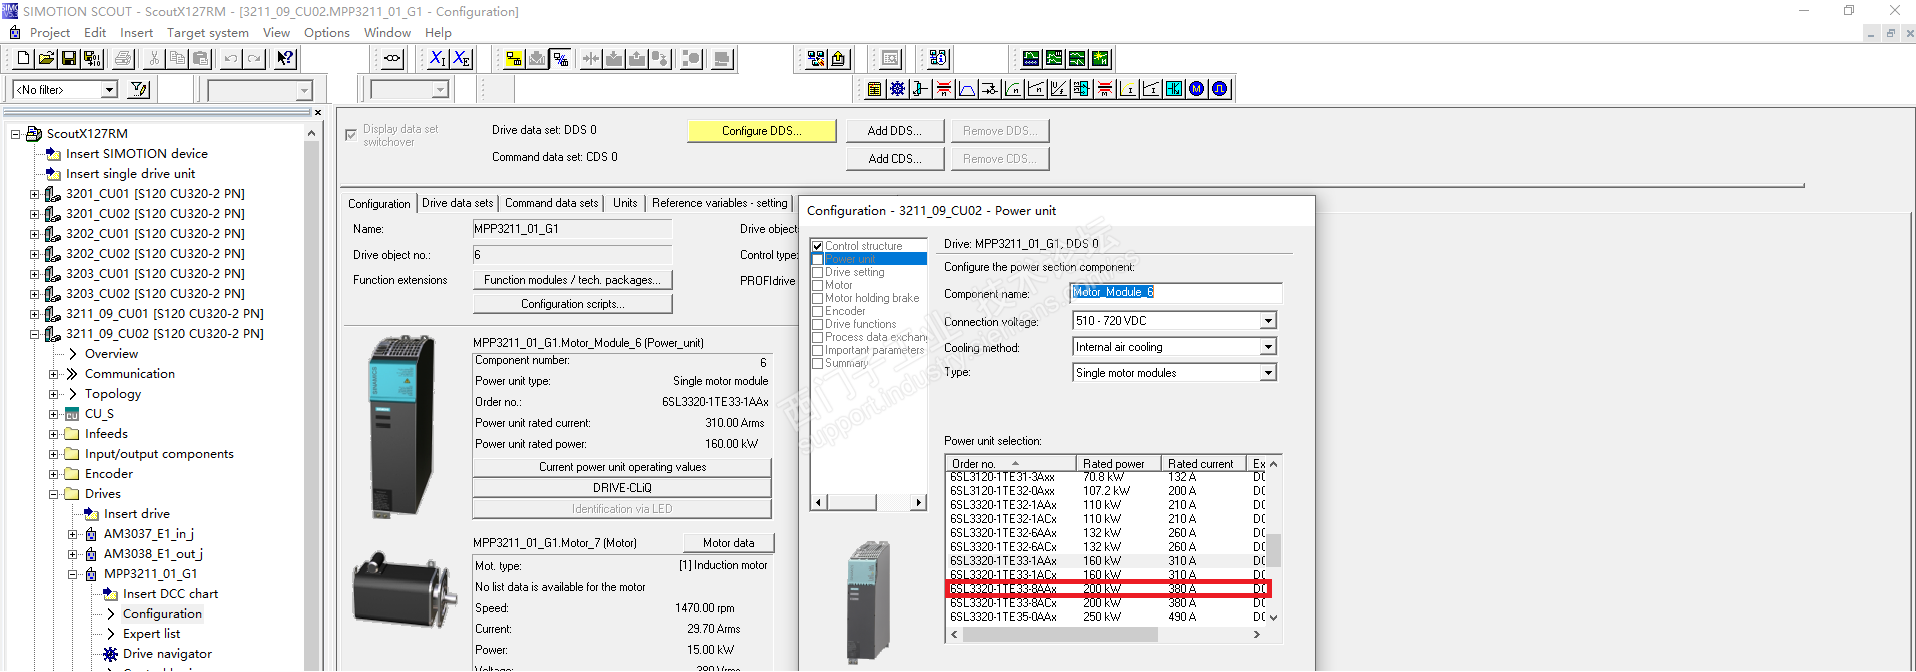This screenshot has height=672, width=1916.
Task: Check the Drive setting step checkbox
Action: [x=817, y=272]
